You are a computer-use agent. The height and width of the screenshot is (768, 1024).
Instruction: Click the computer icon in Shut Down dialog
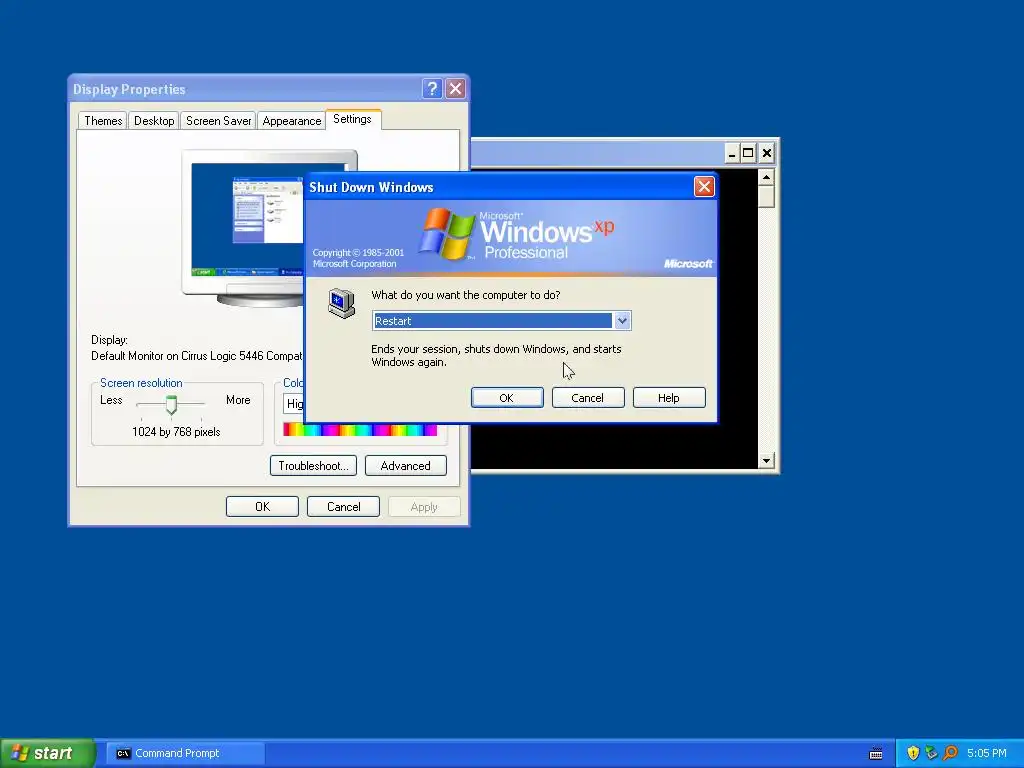click(x=341, y=303)
